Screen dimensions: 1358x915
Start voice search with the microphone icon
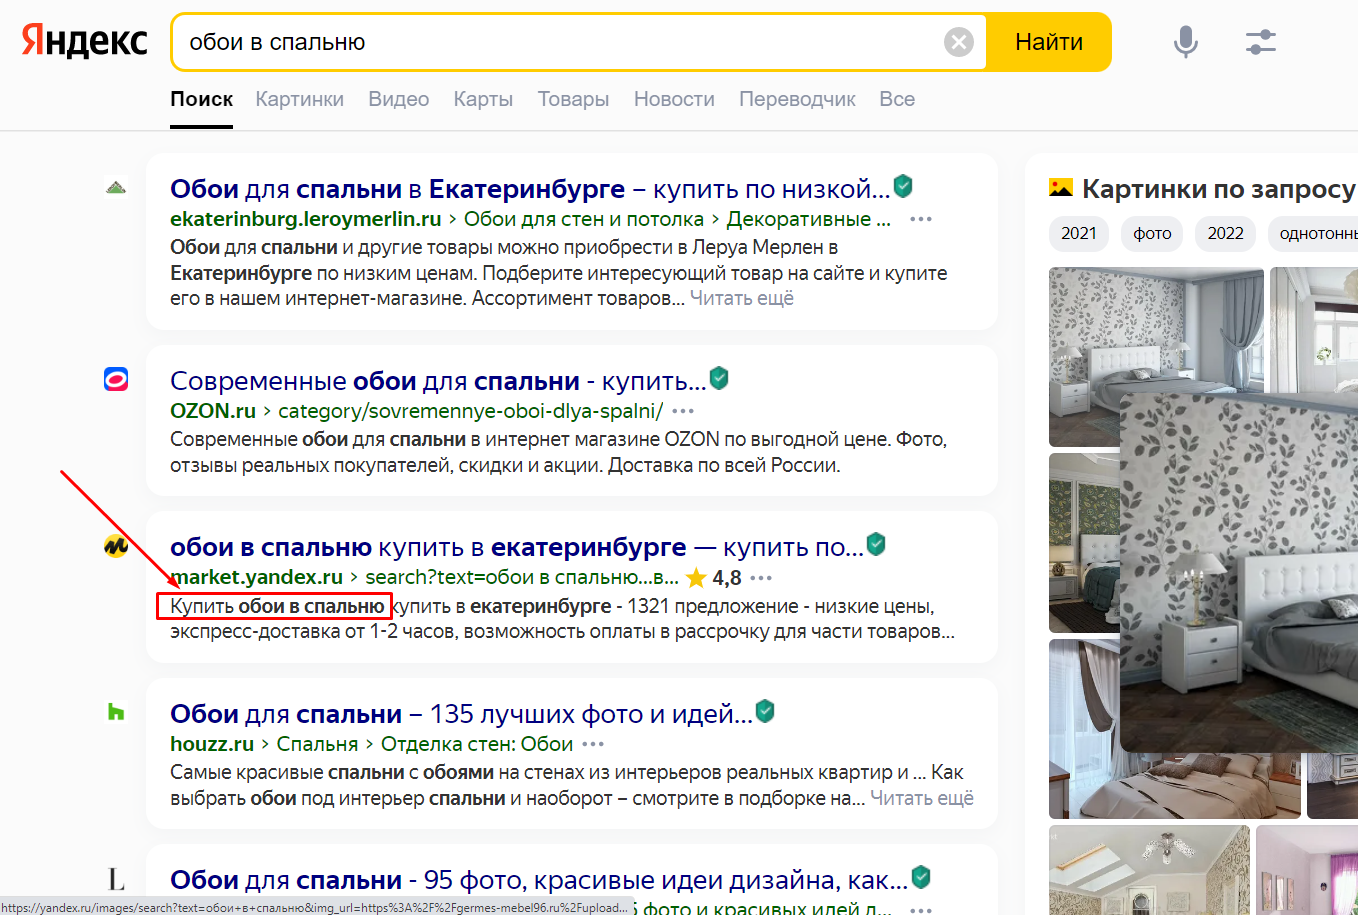(1185, 42)
